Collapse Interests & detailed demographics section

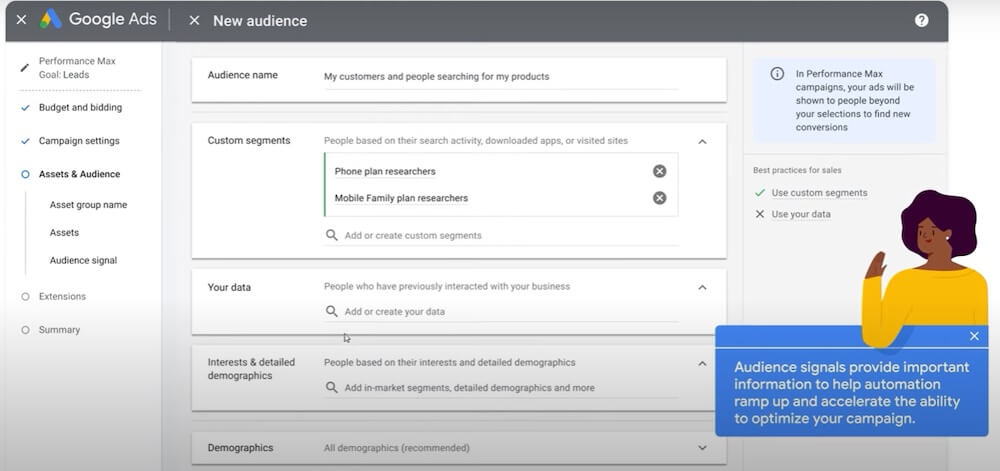(x=702, y=363)
